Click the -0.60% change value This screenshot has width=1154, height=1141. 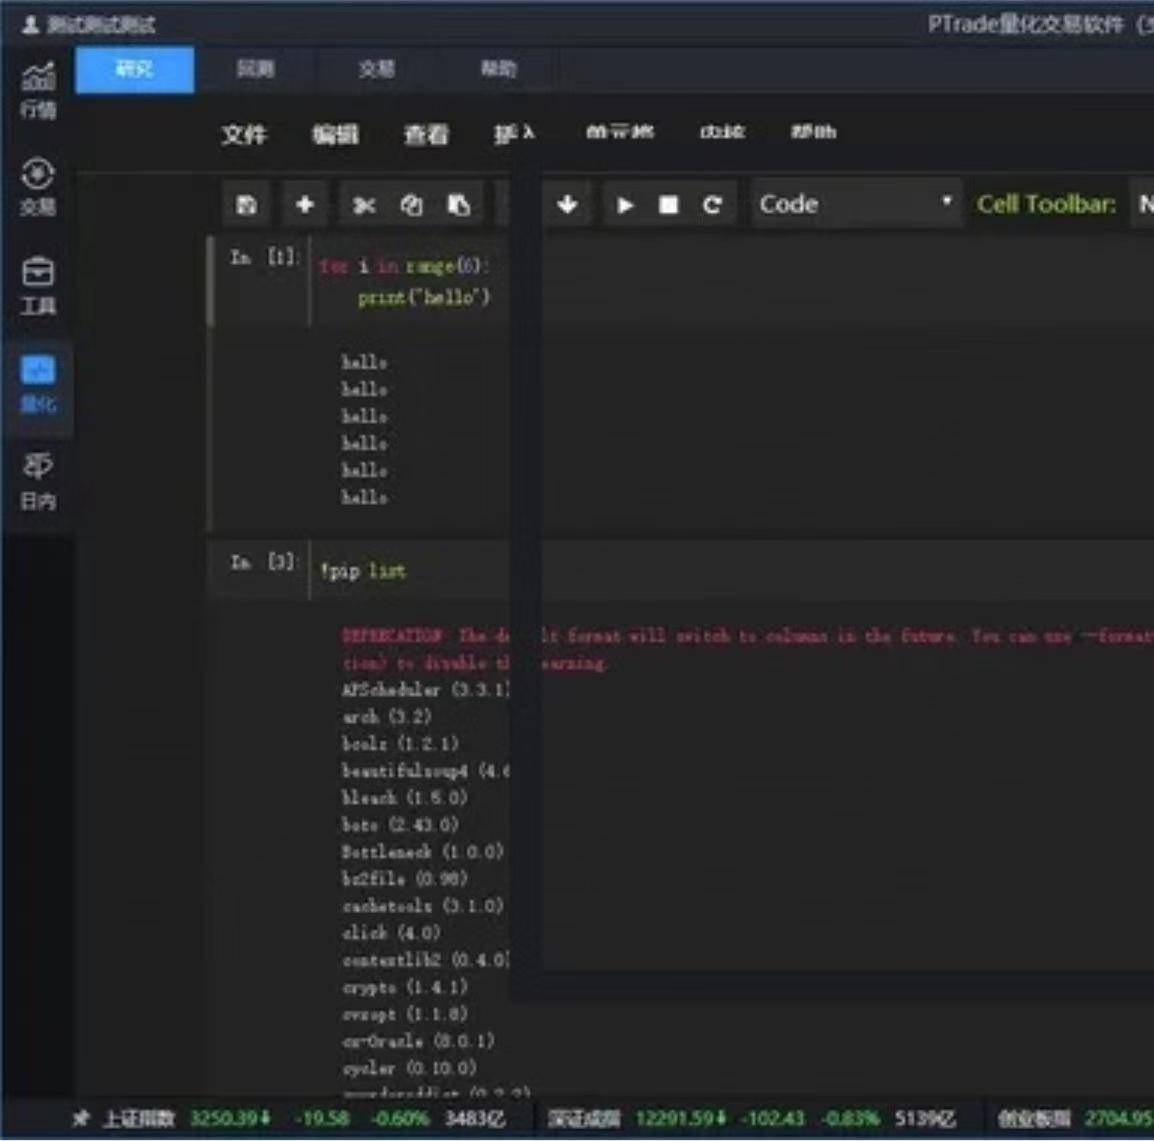point(400,1119)
